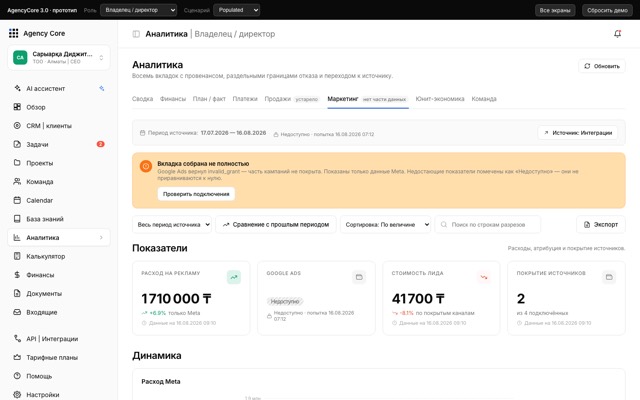Switch to the Продажи tab
Image resolution: width=640 pixels, height=400 pixels.
[291, 99]
